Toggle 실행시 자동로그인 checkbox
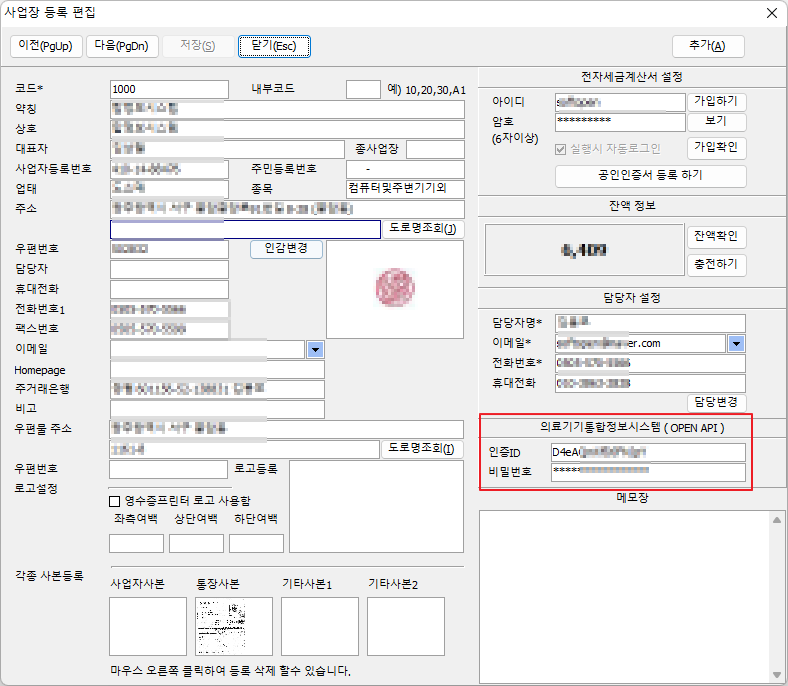This screenshot has height=686, width=788. pyautogui.click(x=560, y=149)
